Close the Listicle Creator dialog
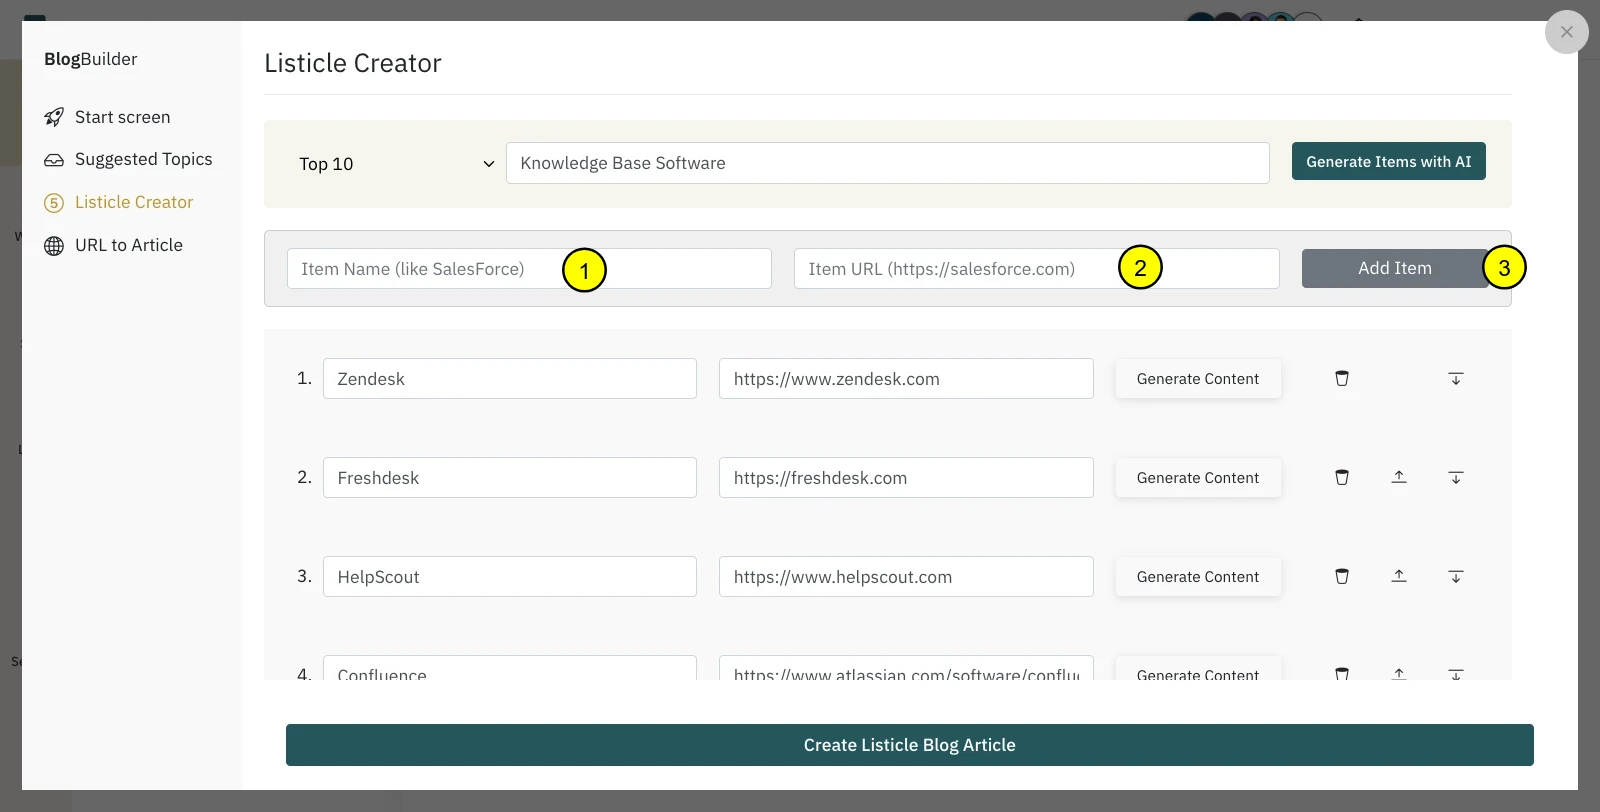 pos(1566,32)
